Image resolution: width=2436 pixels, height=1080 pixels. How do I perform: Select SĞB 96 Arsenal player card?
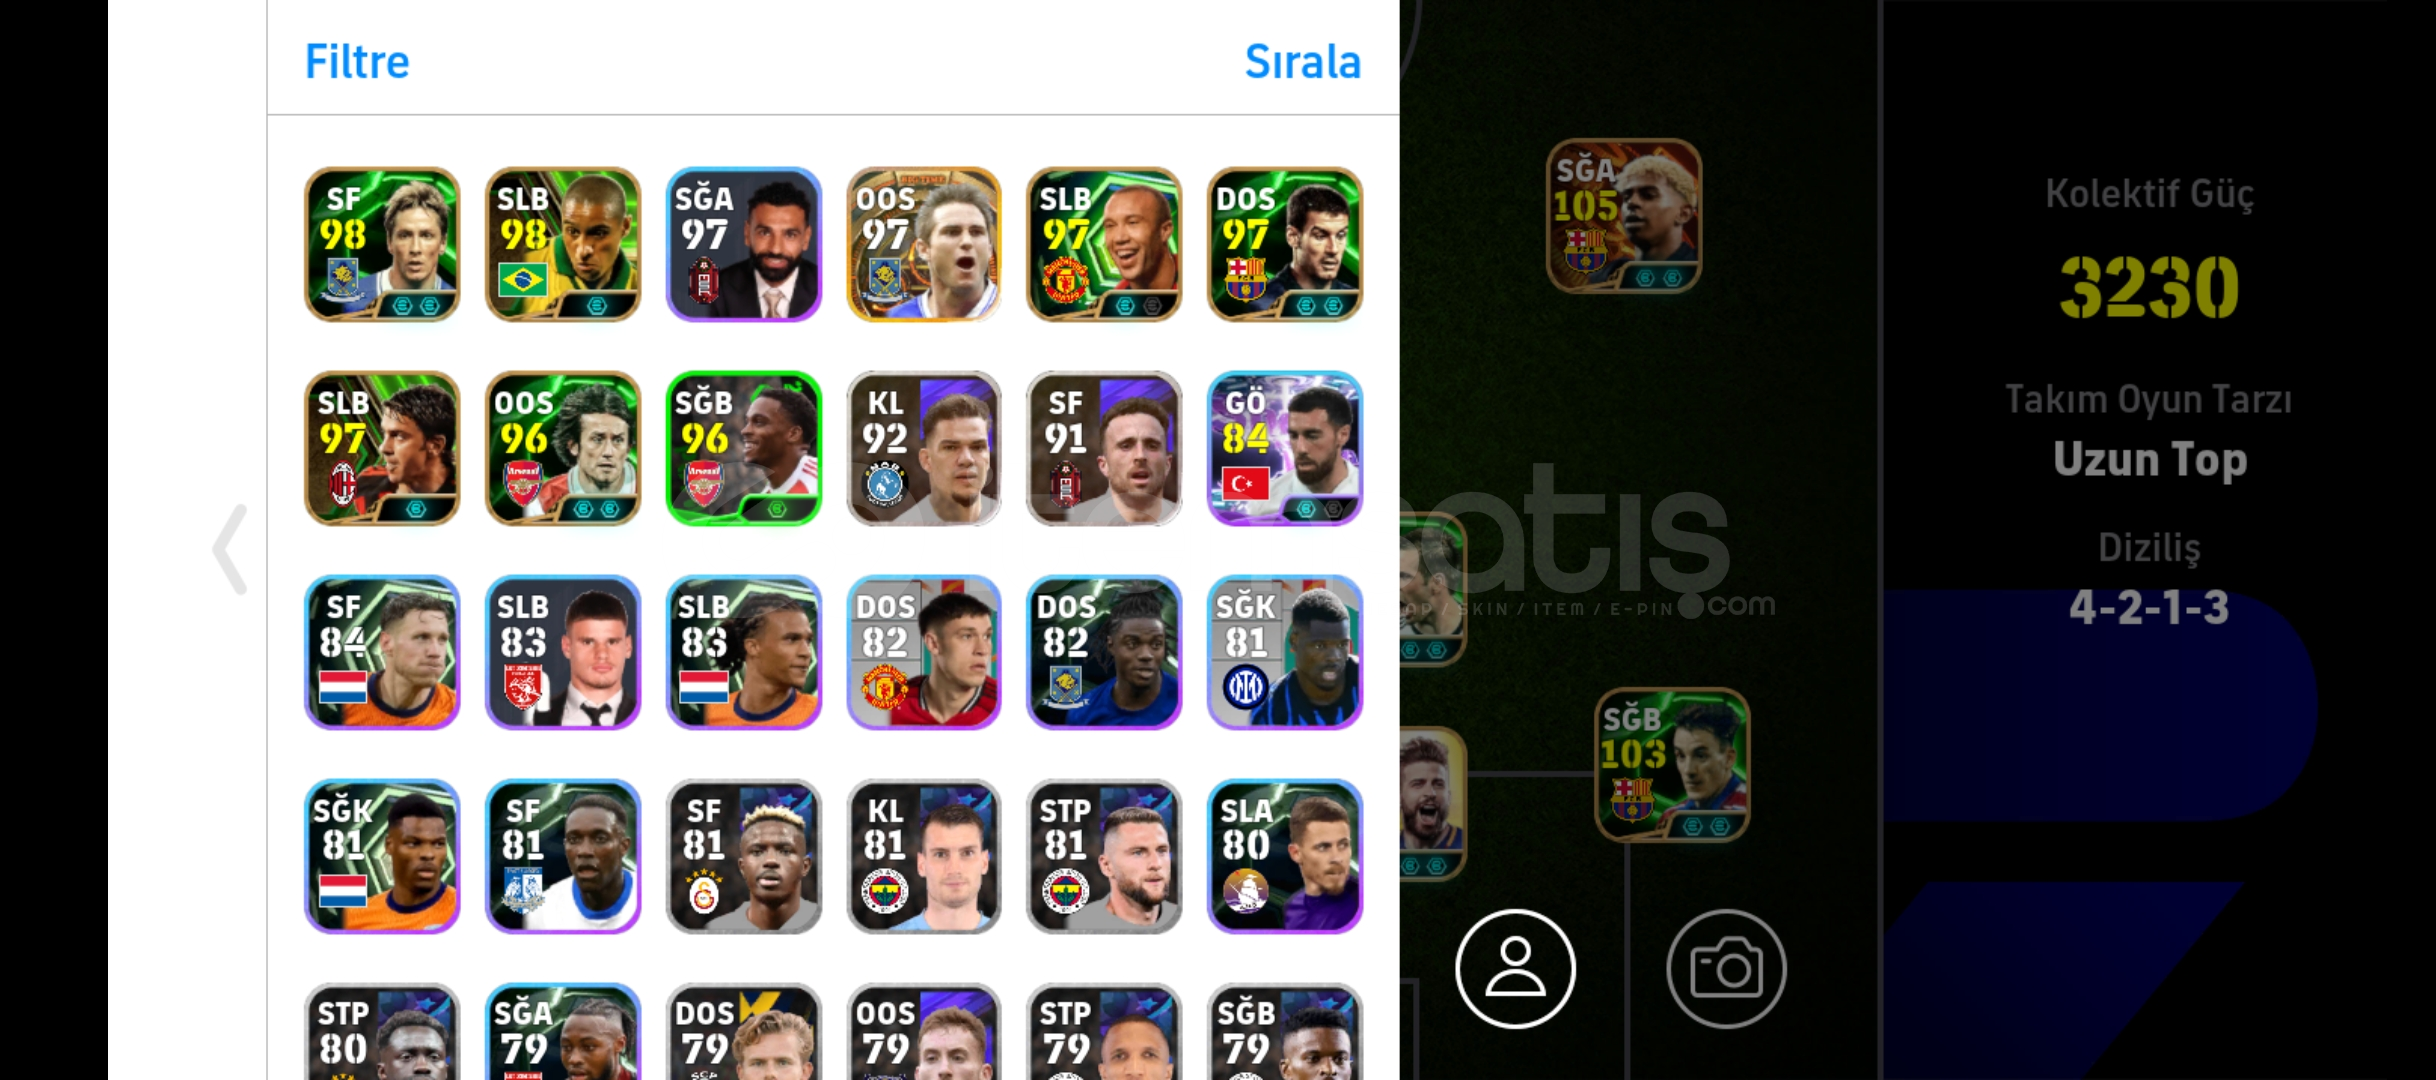tap(743, 448)
